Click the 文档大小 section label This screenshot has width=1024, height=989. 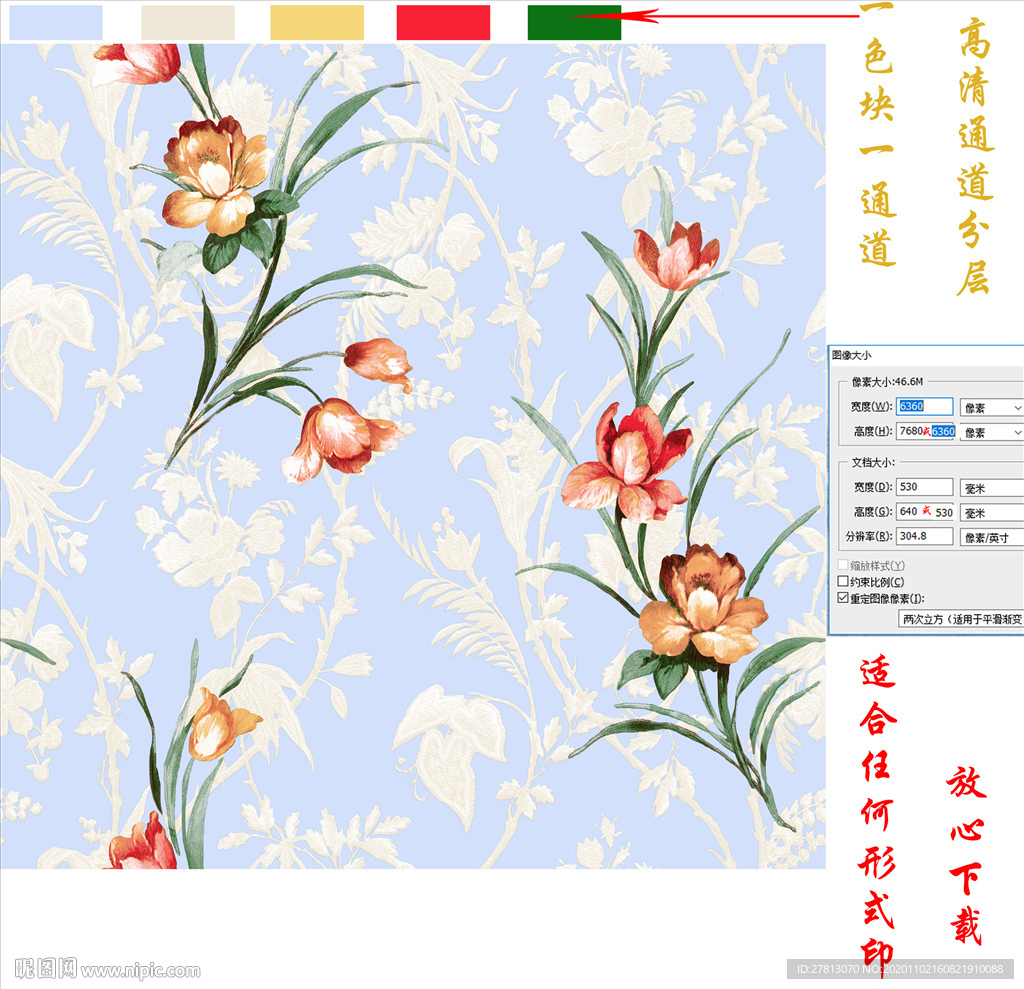[x=873, y=462]
